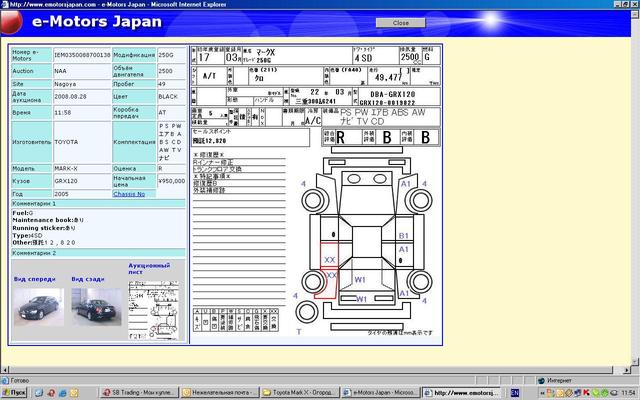Click the Вид сзади label
The image size is (640, 400).
[x=88, y=279]
